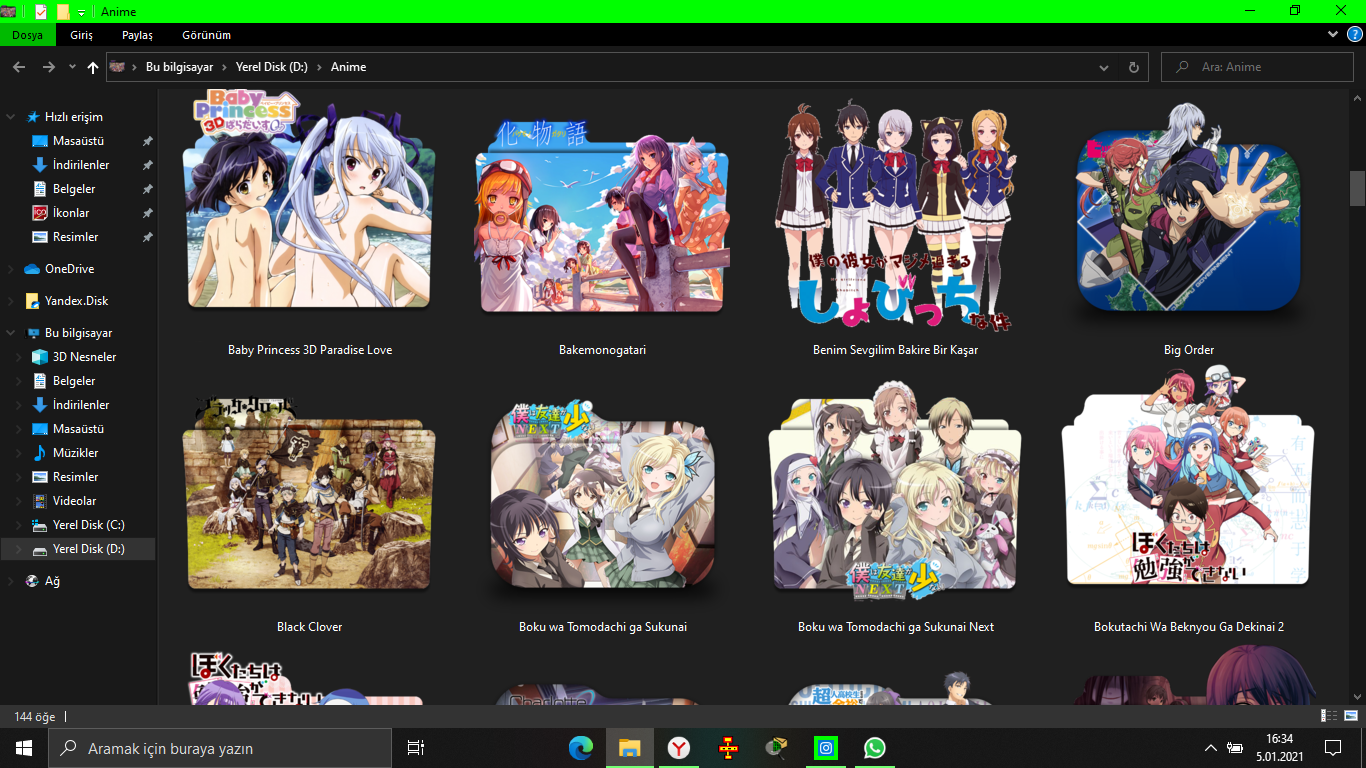
Task: Expand the Ağ network node
Action: click(x=11, y=581)
